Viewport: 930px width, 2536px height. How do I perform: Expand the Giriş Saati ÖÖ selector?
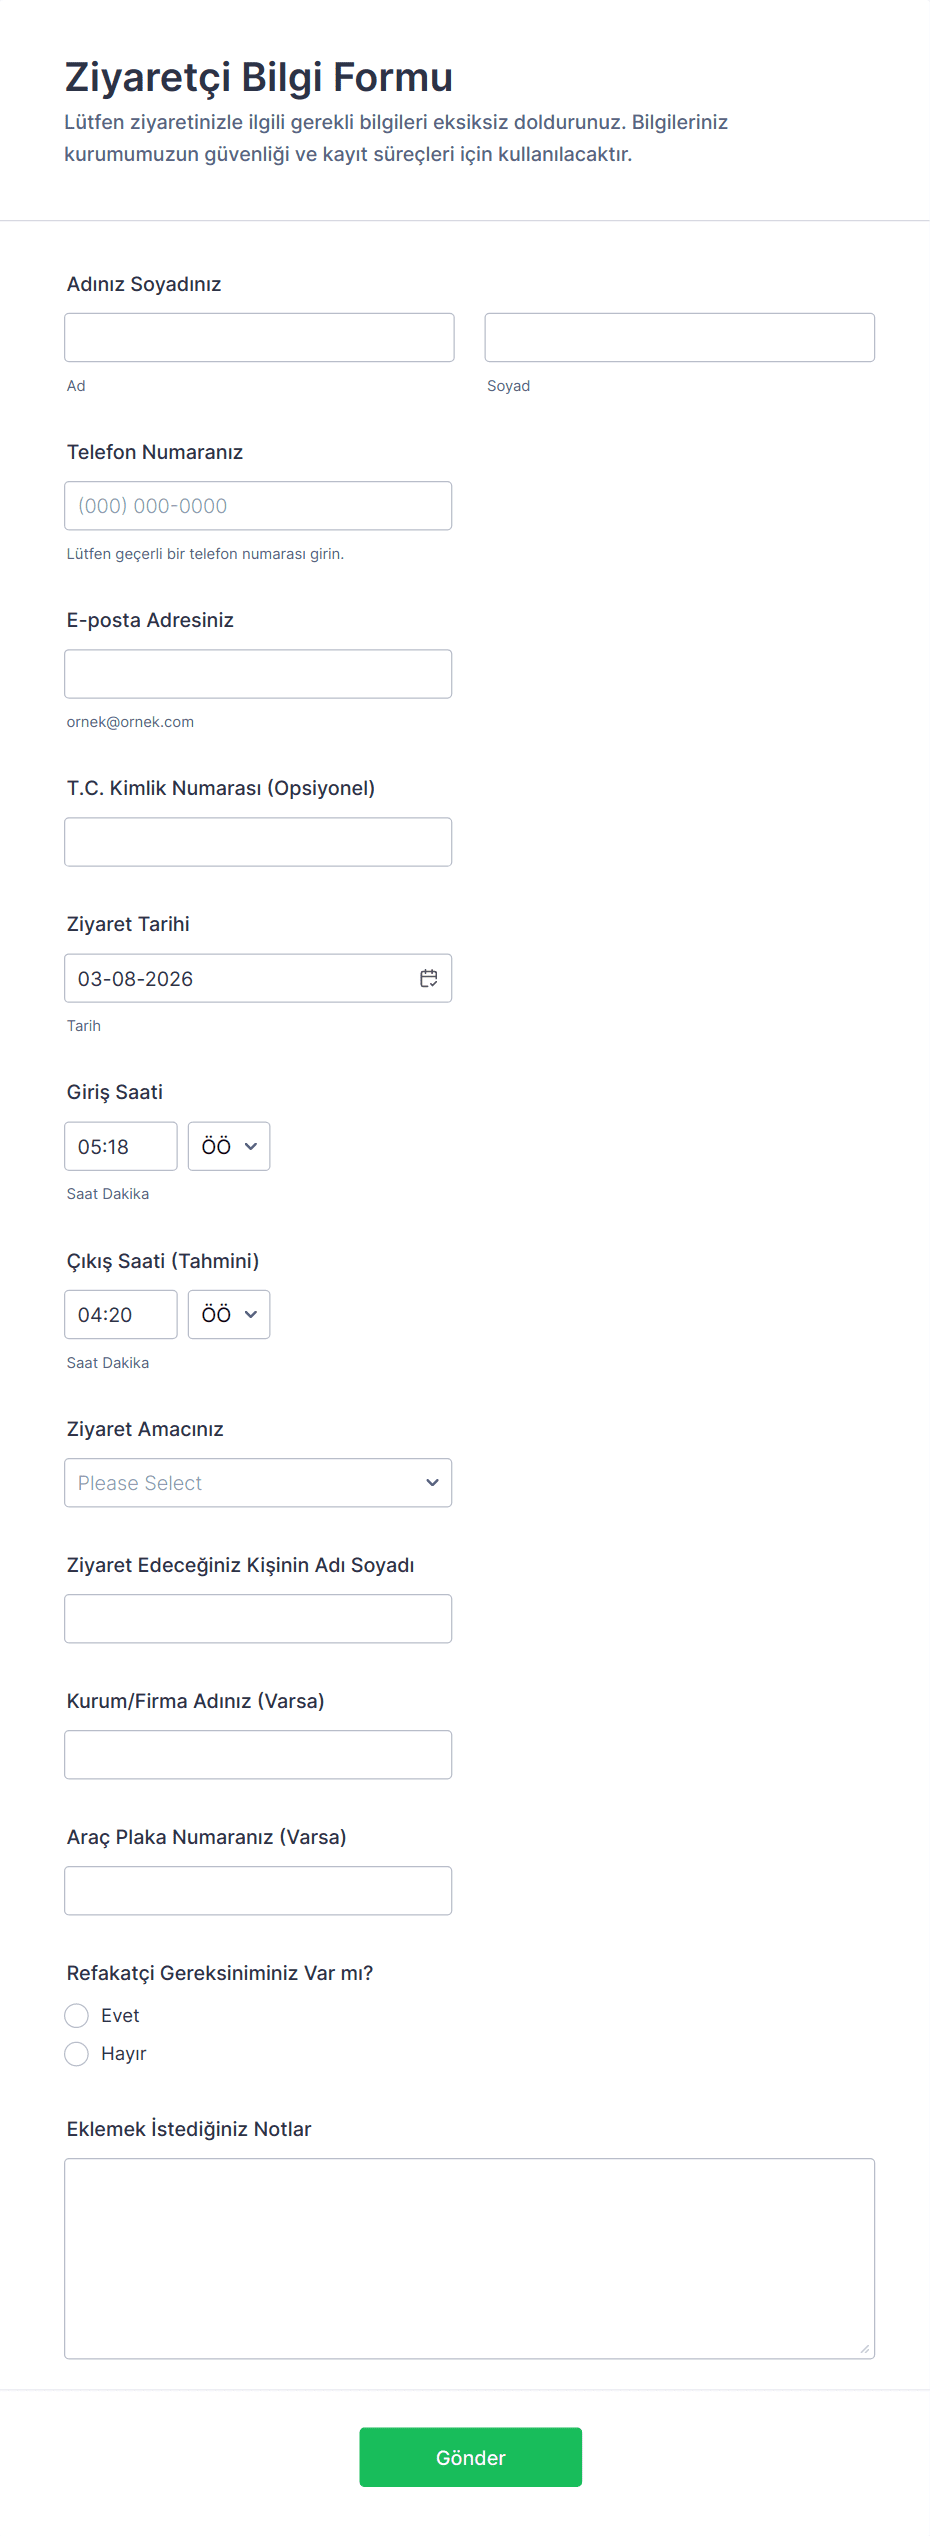tap(229, 1146)
